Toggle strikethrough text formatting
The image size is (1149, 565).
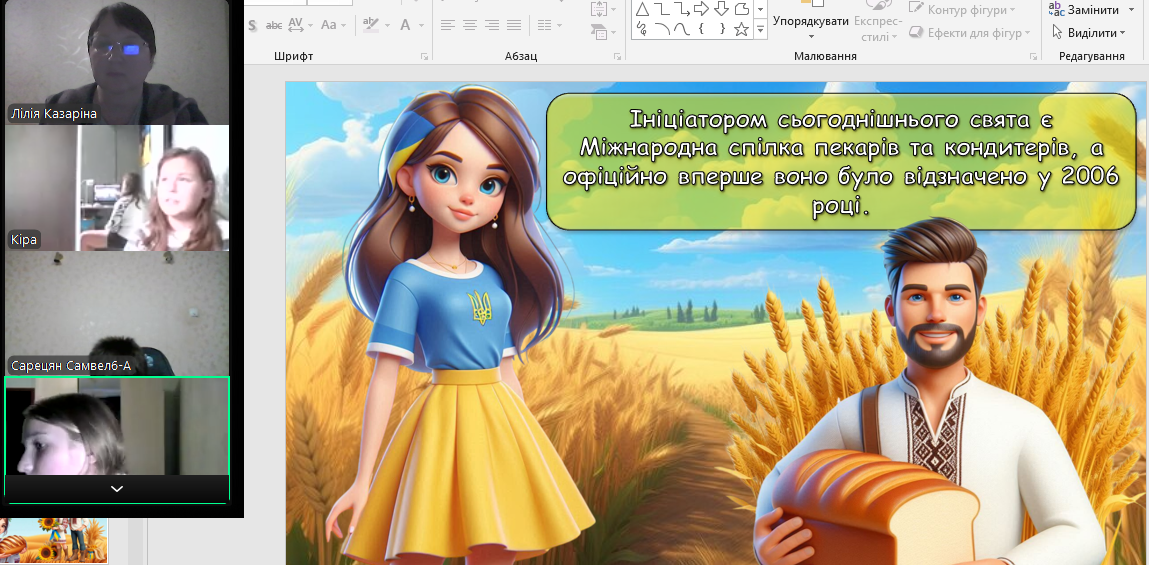point(274,25)
